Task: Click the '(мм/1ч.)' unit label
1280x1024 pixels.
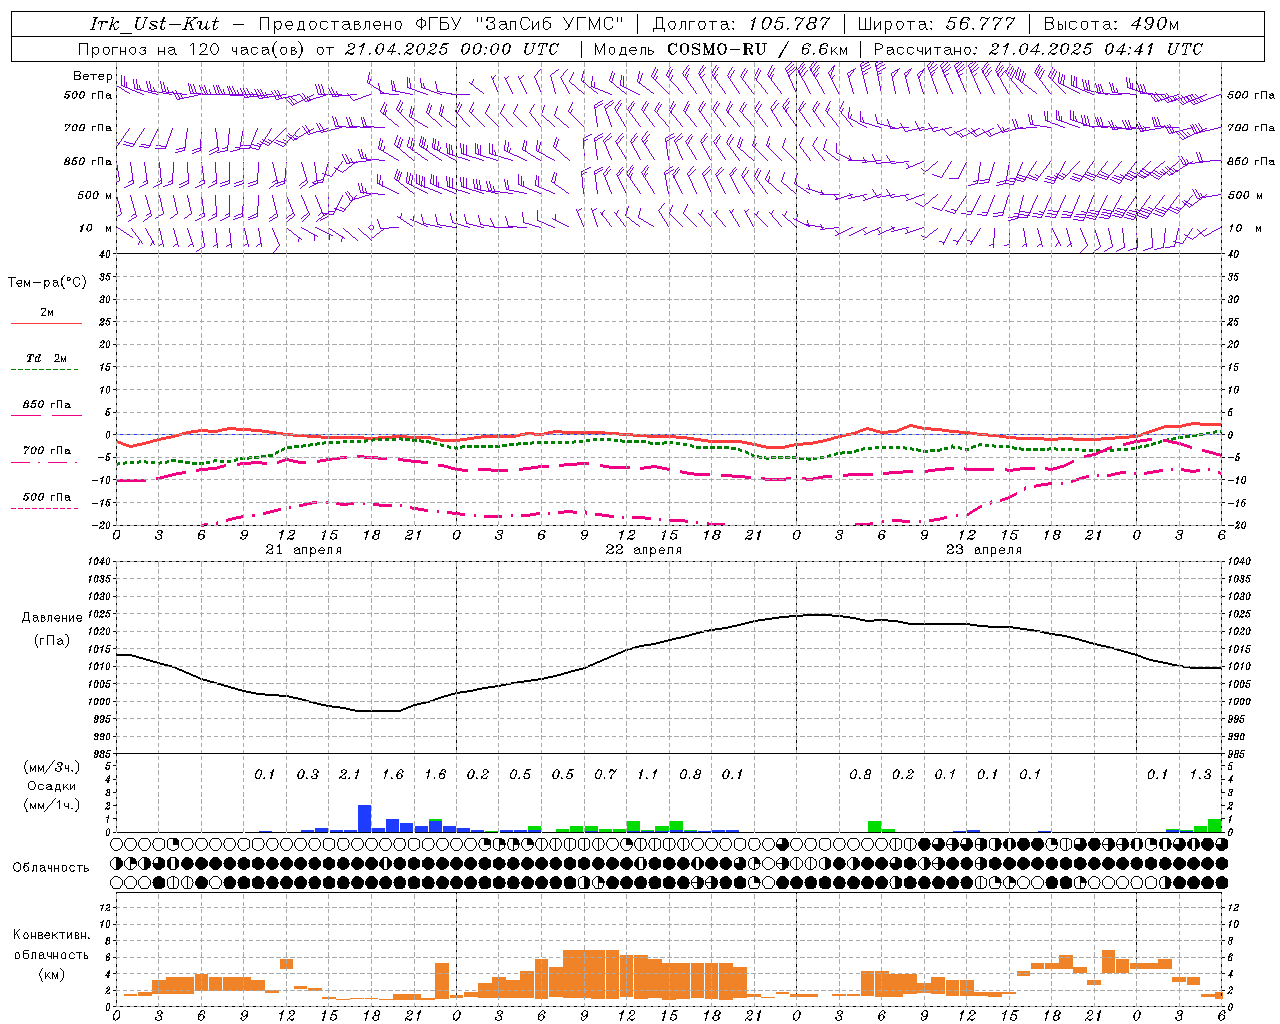Action: coord(51,805)
